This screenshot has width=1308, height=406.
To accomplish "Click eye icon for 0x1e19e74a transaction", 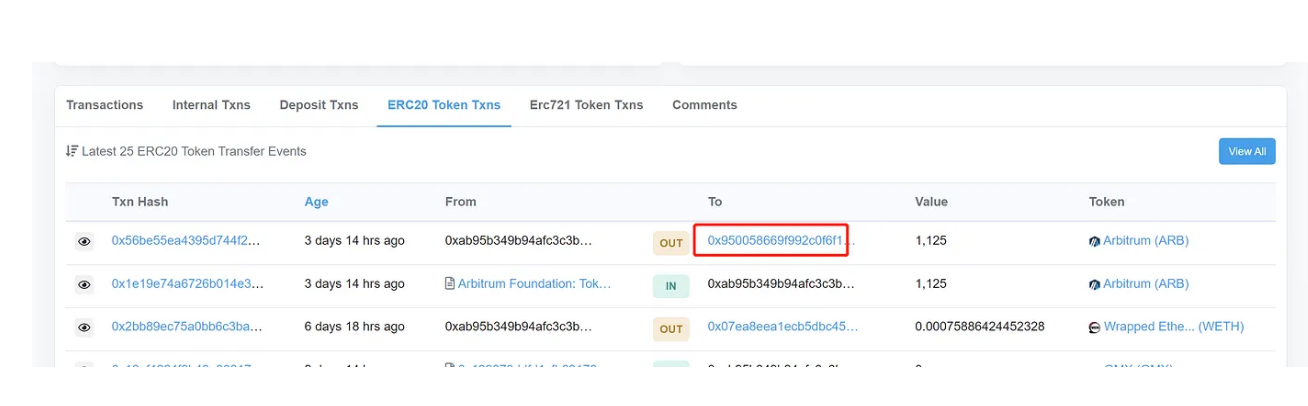I will coord(84,285).
